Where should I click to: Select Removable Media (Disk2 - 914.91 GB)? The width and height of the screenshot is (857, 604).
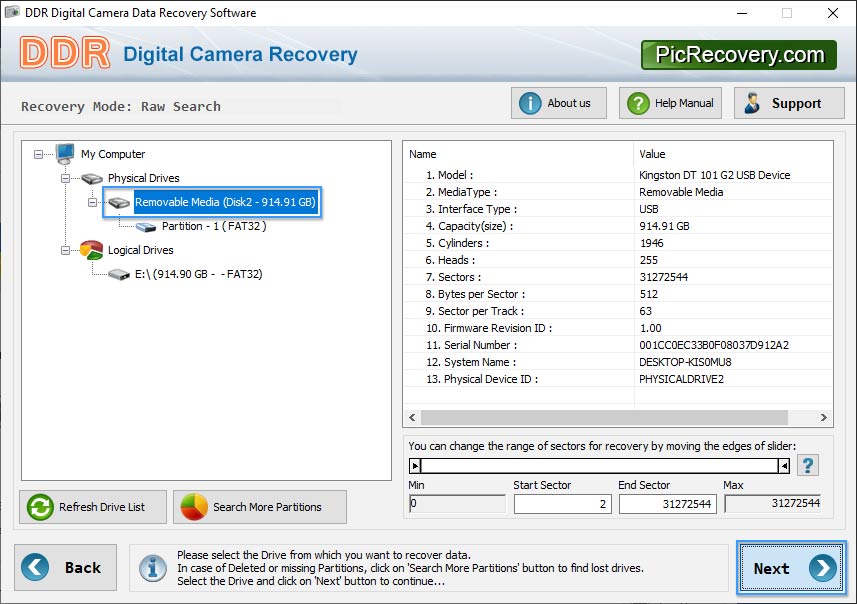tap(225, 202)
